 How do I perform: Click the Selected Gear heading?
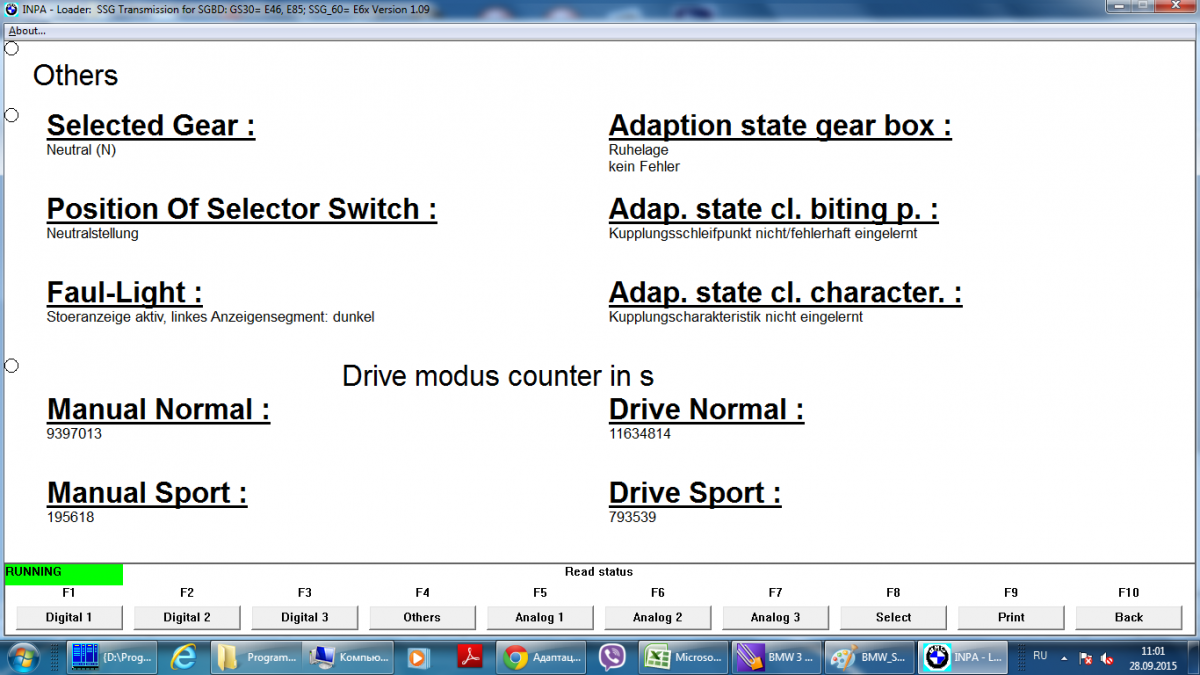point(151,126)
